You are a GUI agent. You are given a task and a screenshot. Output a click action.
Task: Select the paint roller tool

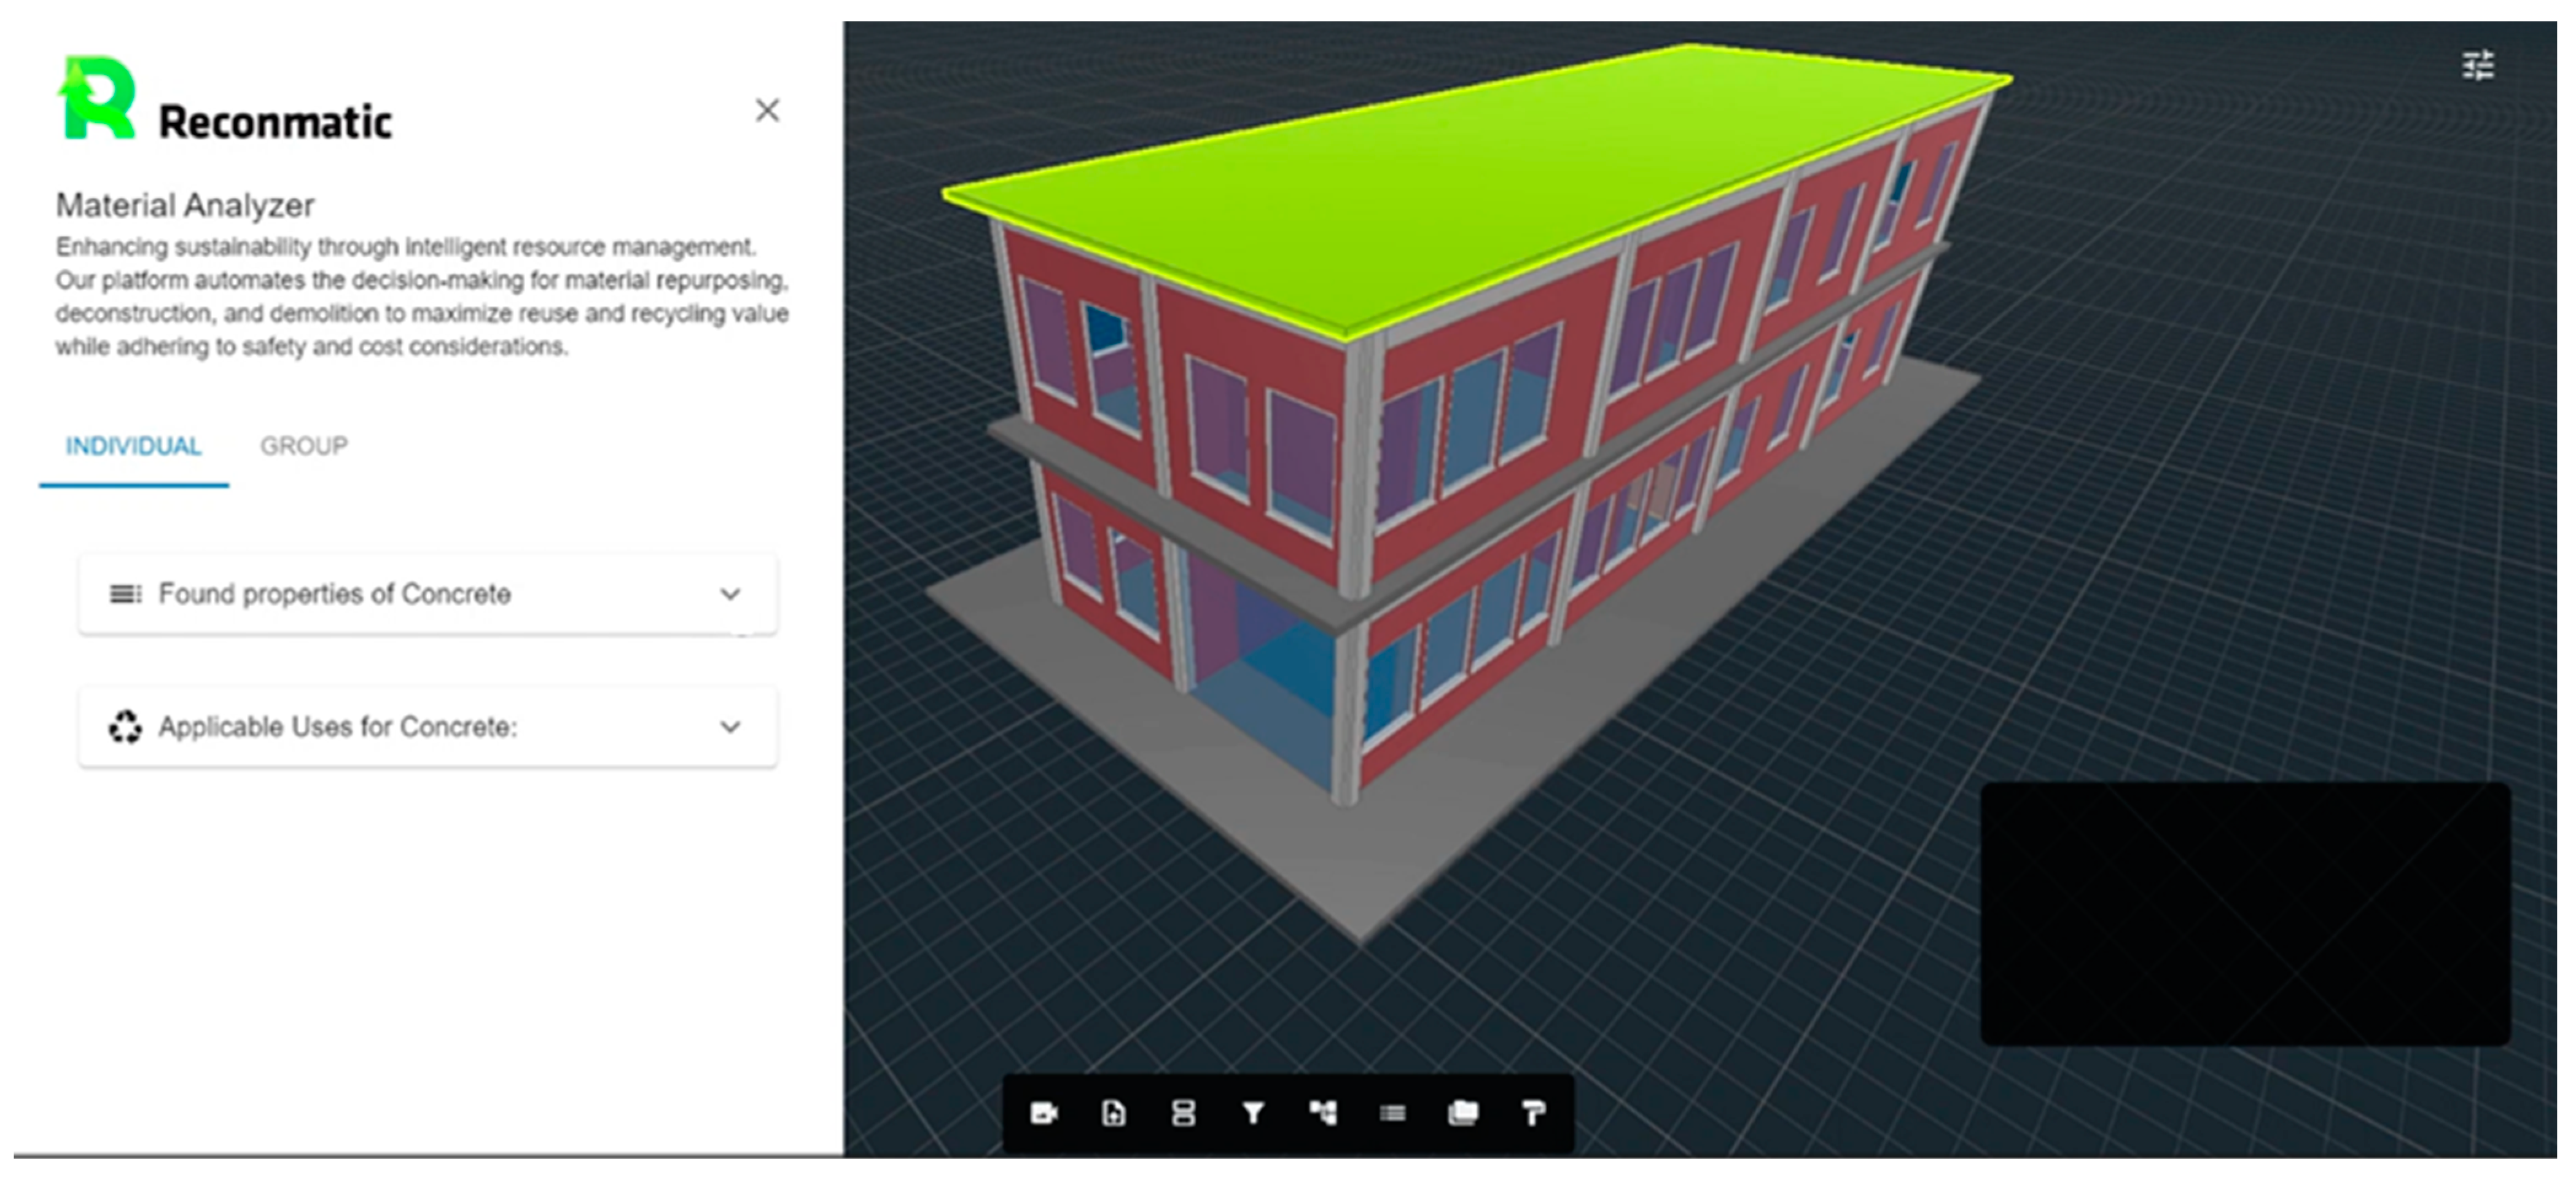[1533, 1113]
